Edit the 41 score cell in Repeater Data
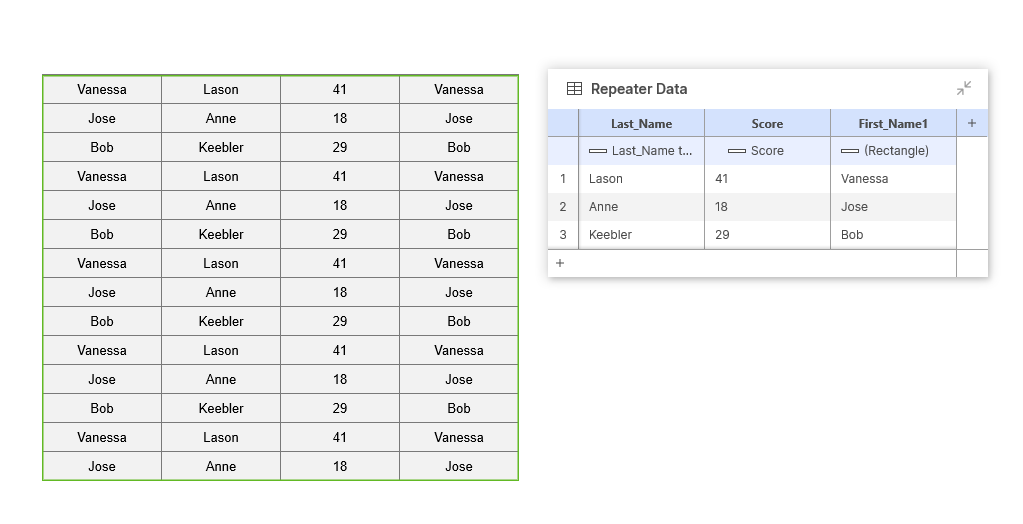1023x524 pixels. point(767,179)
